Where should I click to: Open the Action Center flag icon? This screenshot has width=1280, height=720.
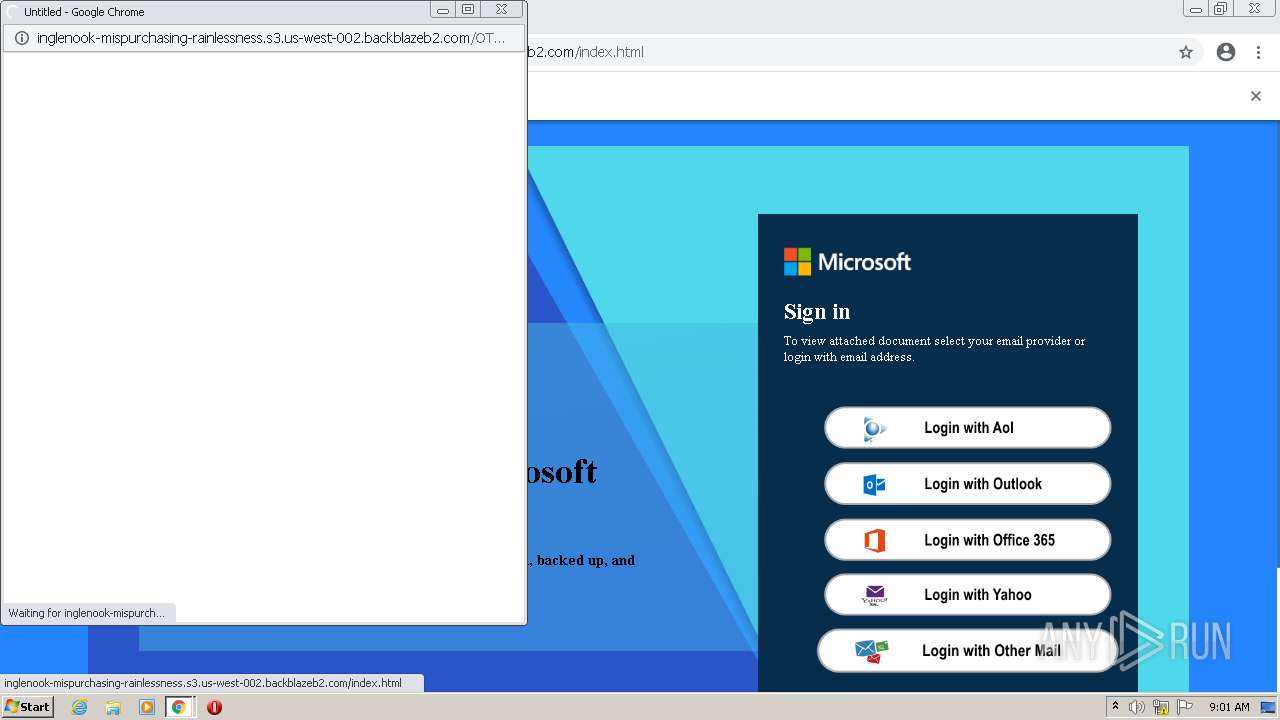coord(1185,707)
